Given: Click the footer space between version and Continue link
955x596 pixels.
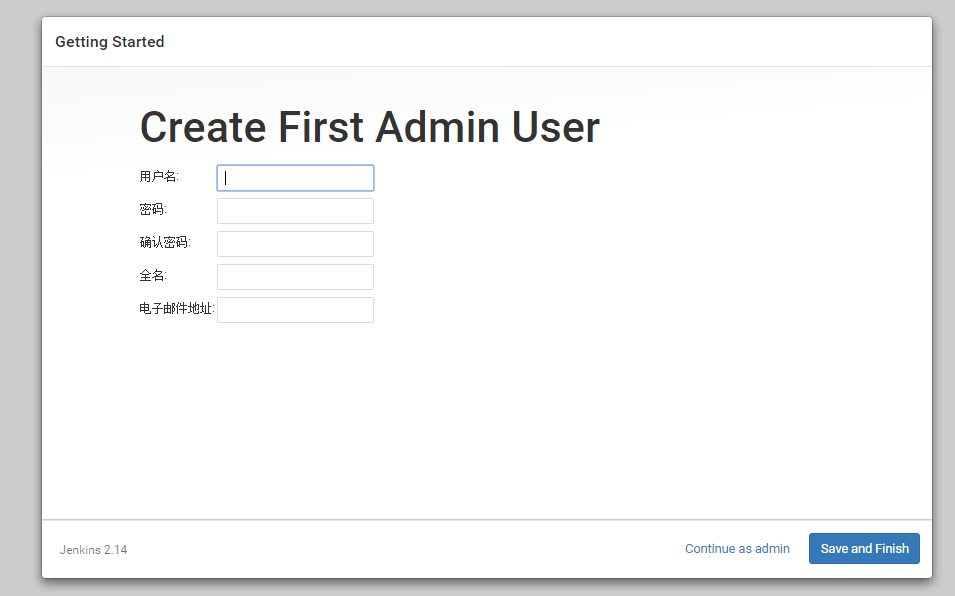Looking at the screenshot, I should pyautogui.click(x=402, y=549).
